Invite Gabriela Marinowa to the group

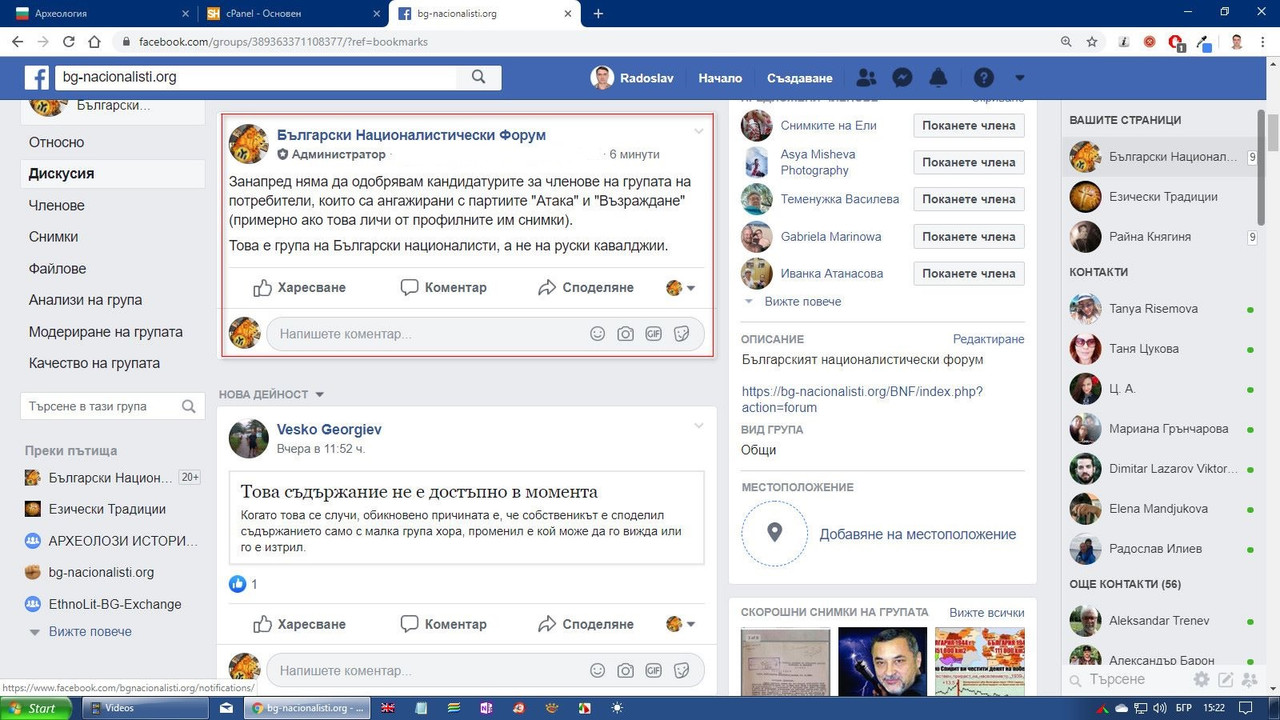pyautogui.click(x=968, y=237)
